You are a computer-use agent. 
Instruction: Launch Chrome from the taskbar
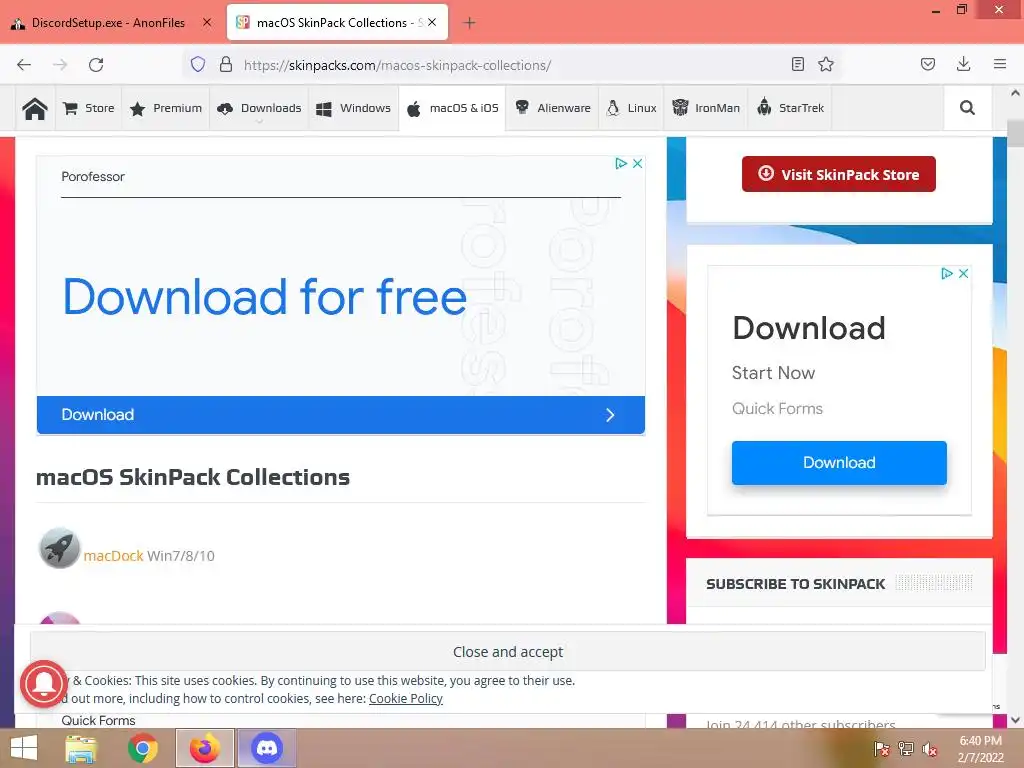142,748
